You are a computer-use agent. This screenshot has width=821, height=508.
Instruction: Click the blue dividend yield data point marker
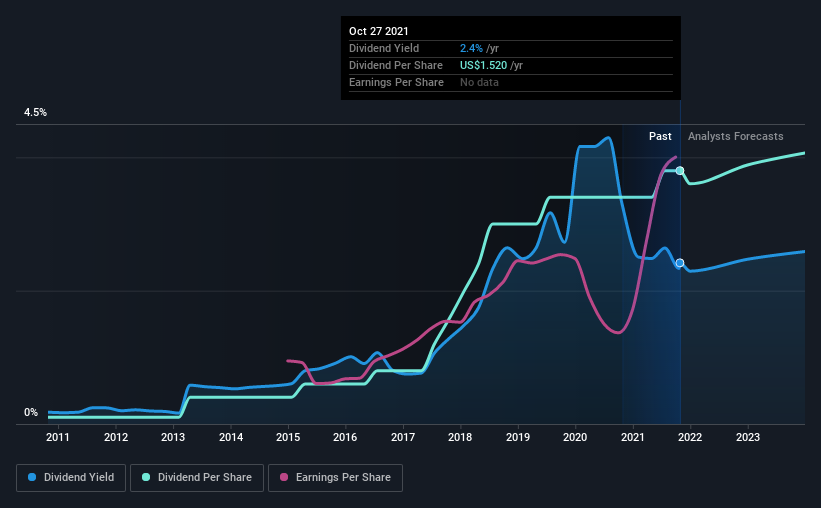click(680, 263)
